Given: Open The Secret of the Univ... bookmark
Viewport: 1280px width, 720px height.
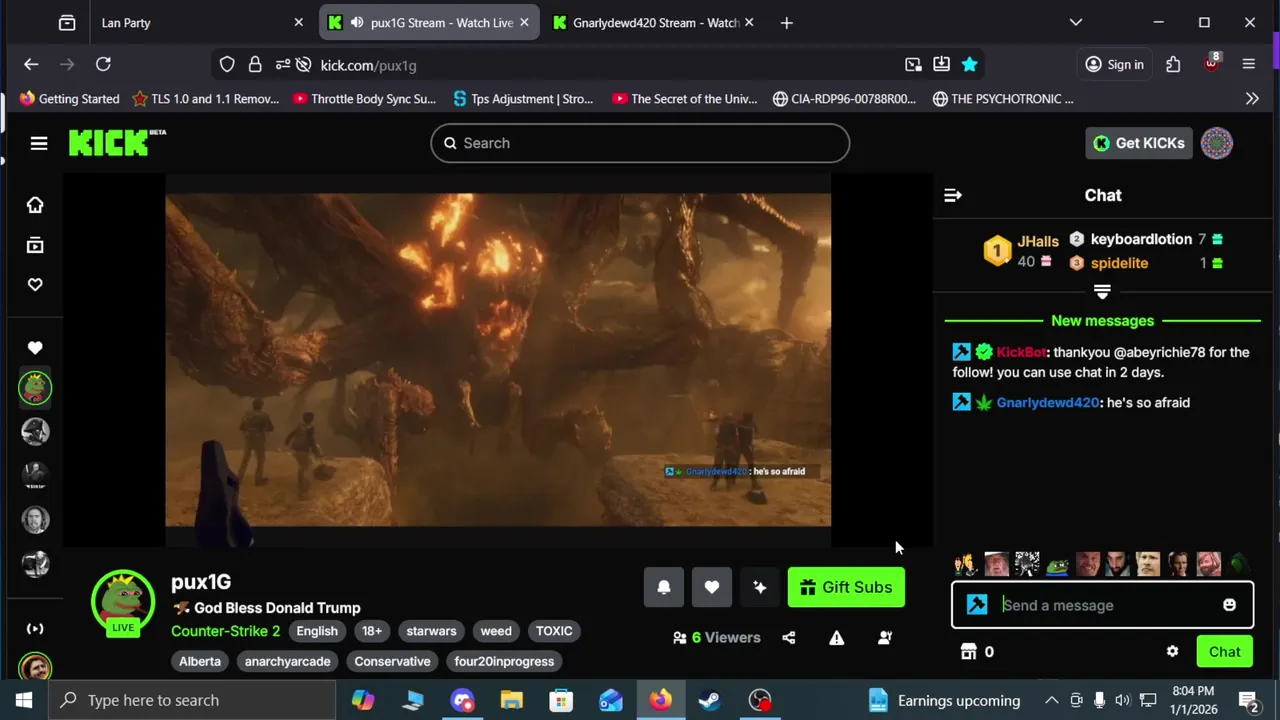Looking at the screenshot, I should pyautogui.click(x=685, y=99).
